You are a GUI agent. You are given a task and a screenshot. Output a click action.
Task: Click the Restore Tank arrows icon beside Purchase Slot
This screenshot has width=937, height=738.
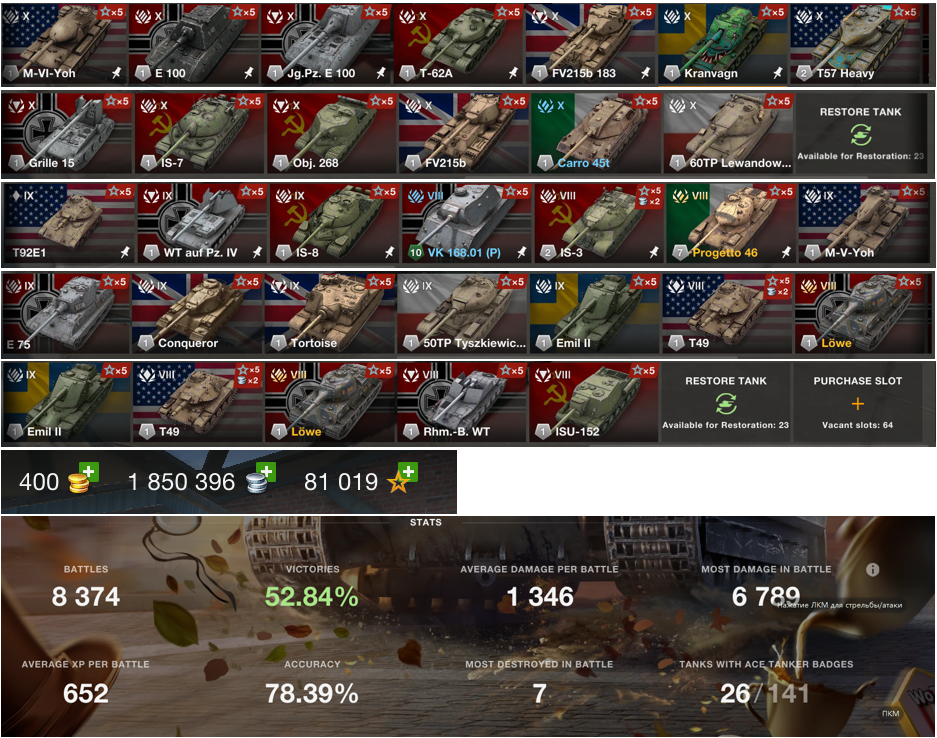click(x=725, y=403)
